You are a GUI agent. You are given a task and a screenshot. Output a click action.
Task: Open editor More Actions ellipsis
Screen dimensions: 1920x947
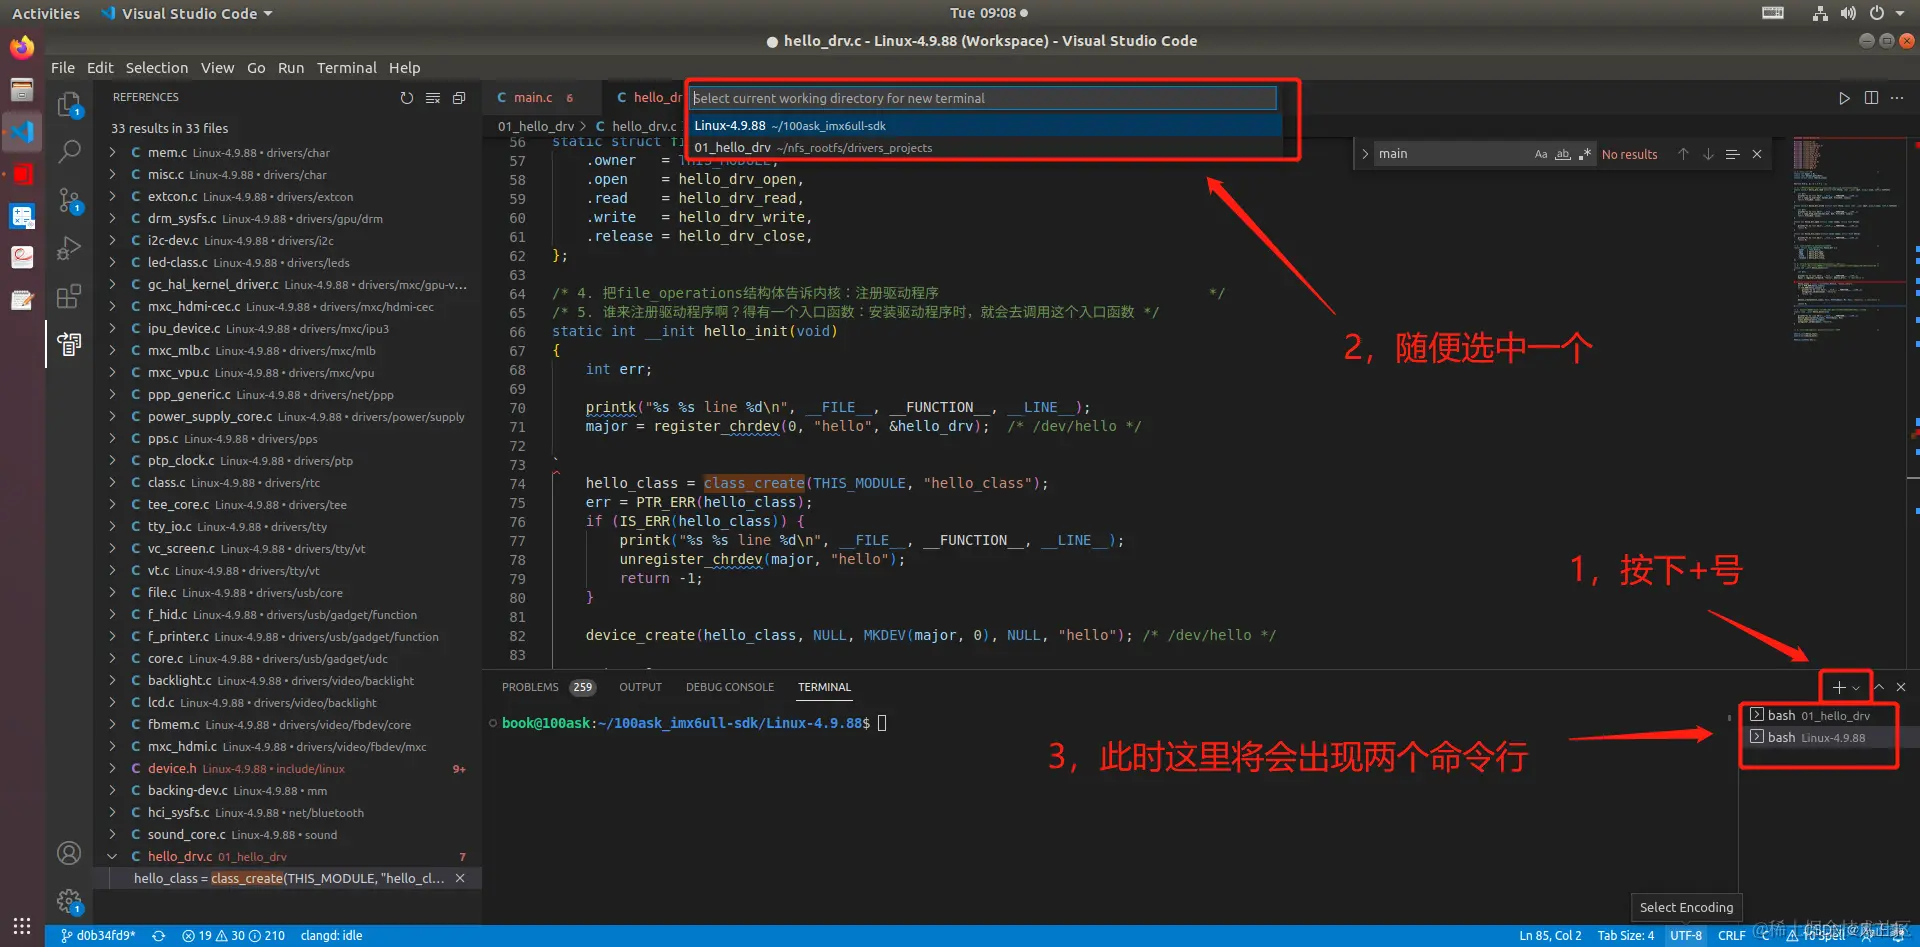click(x=1897, y=98)
